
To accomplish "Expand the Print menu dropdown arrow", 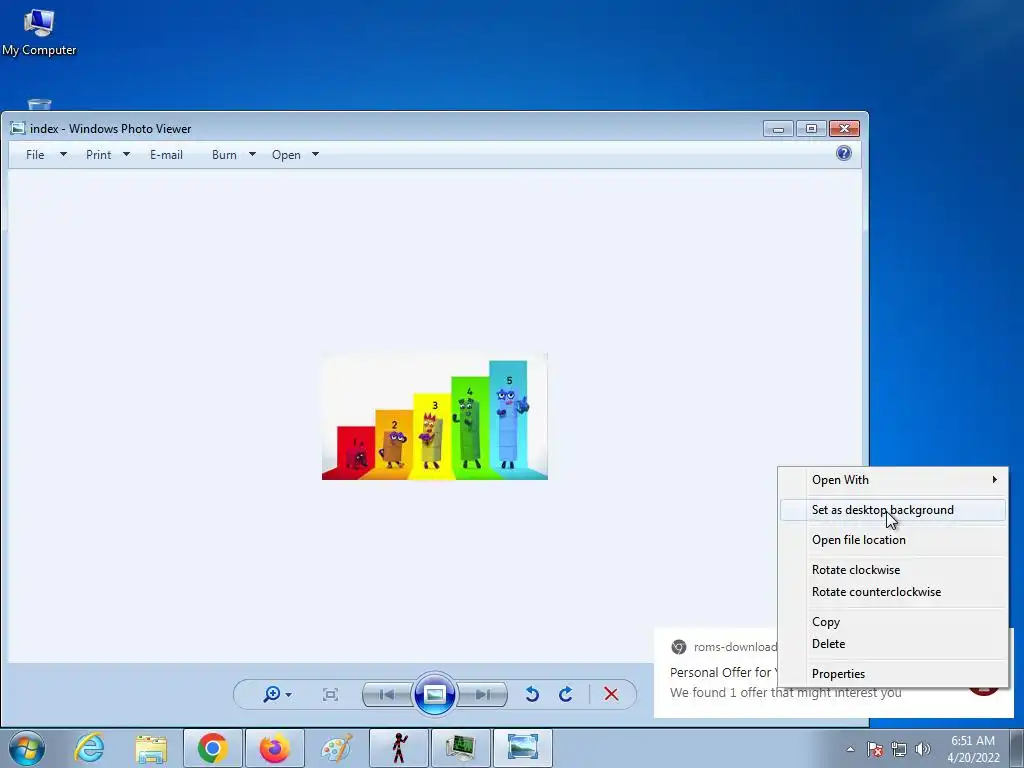I will click(127, 155).
